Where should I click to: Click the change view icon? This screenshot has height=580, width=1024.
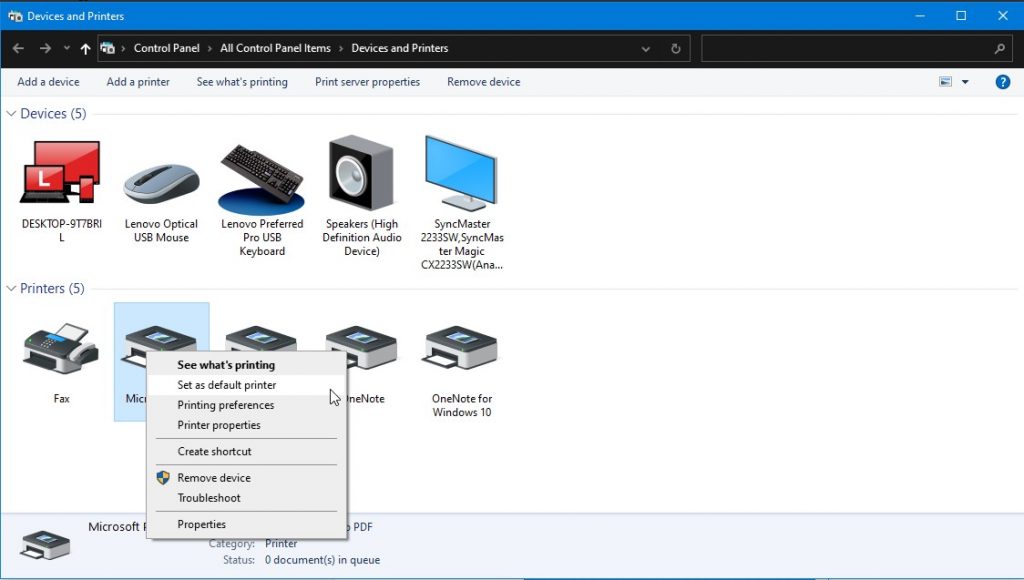pyautogui.click(x=945, y=82)
